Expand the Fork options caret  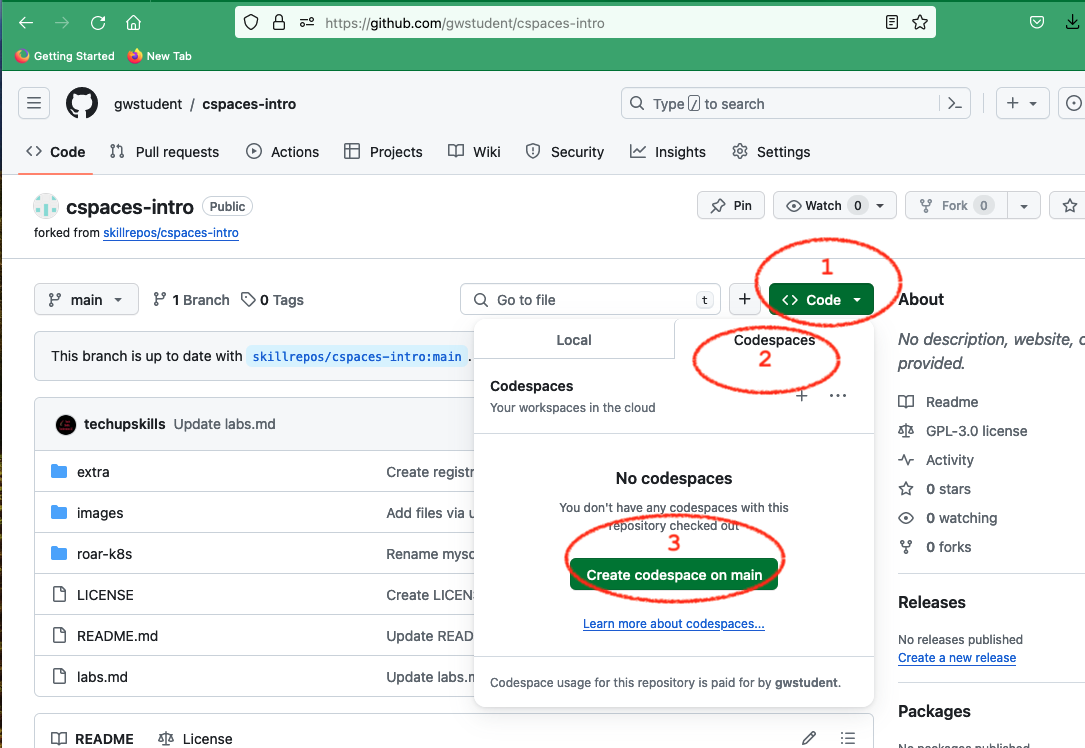[x=1023, y=206]
